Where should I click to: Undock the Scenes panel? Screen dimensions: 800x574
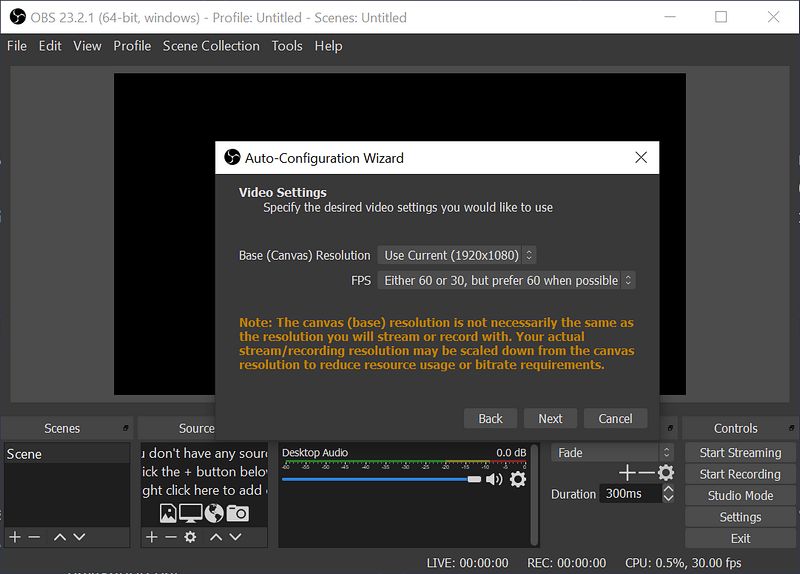click(x=126, y=428)
